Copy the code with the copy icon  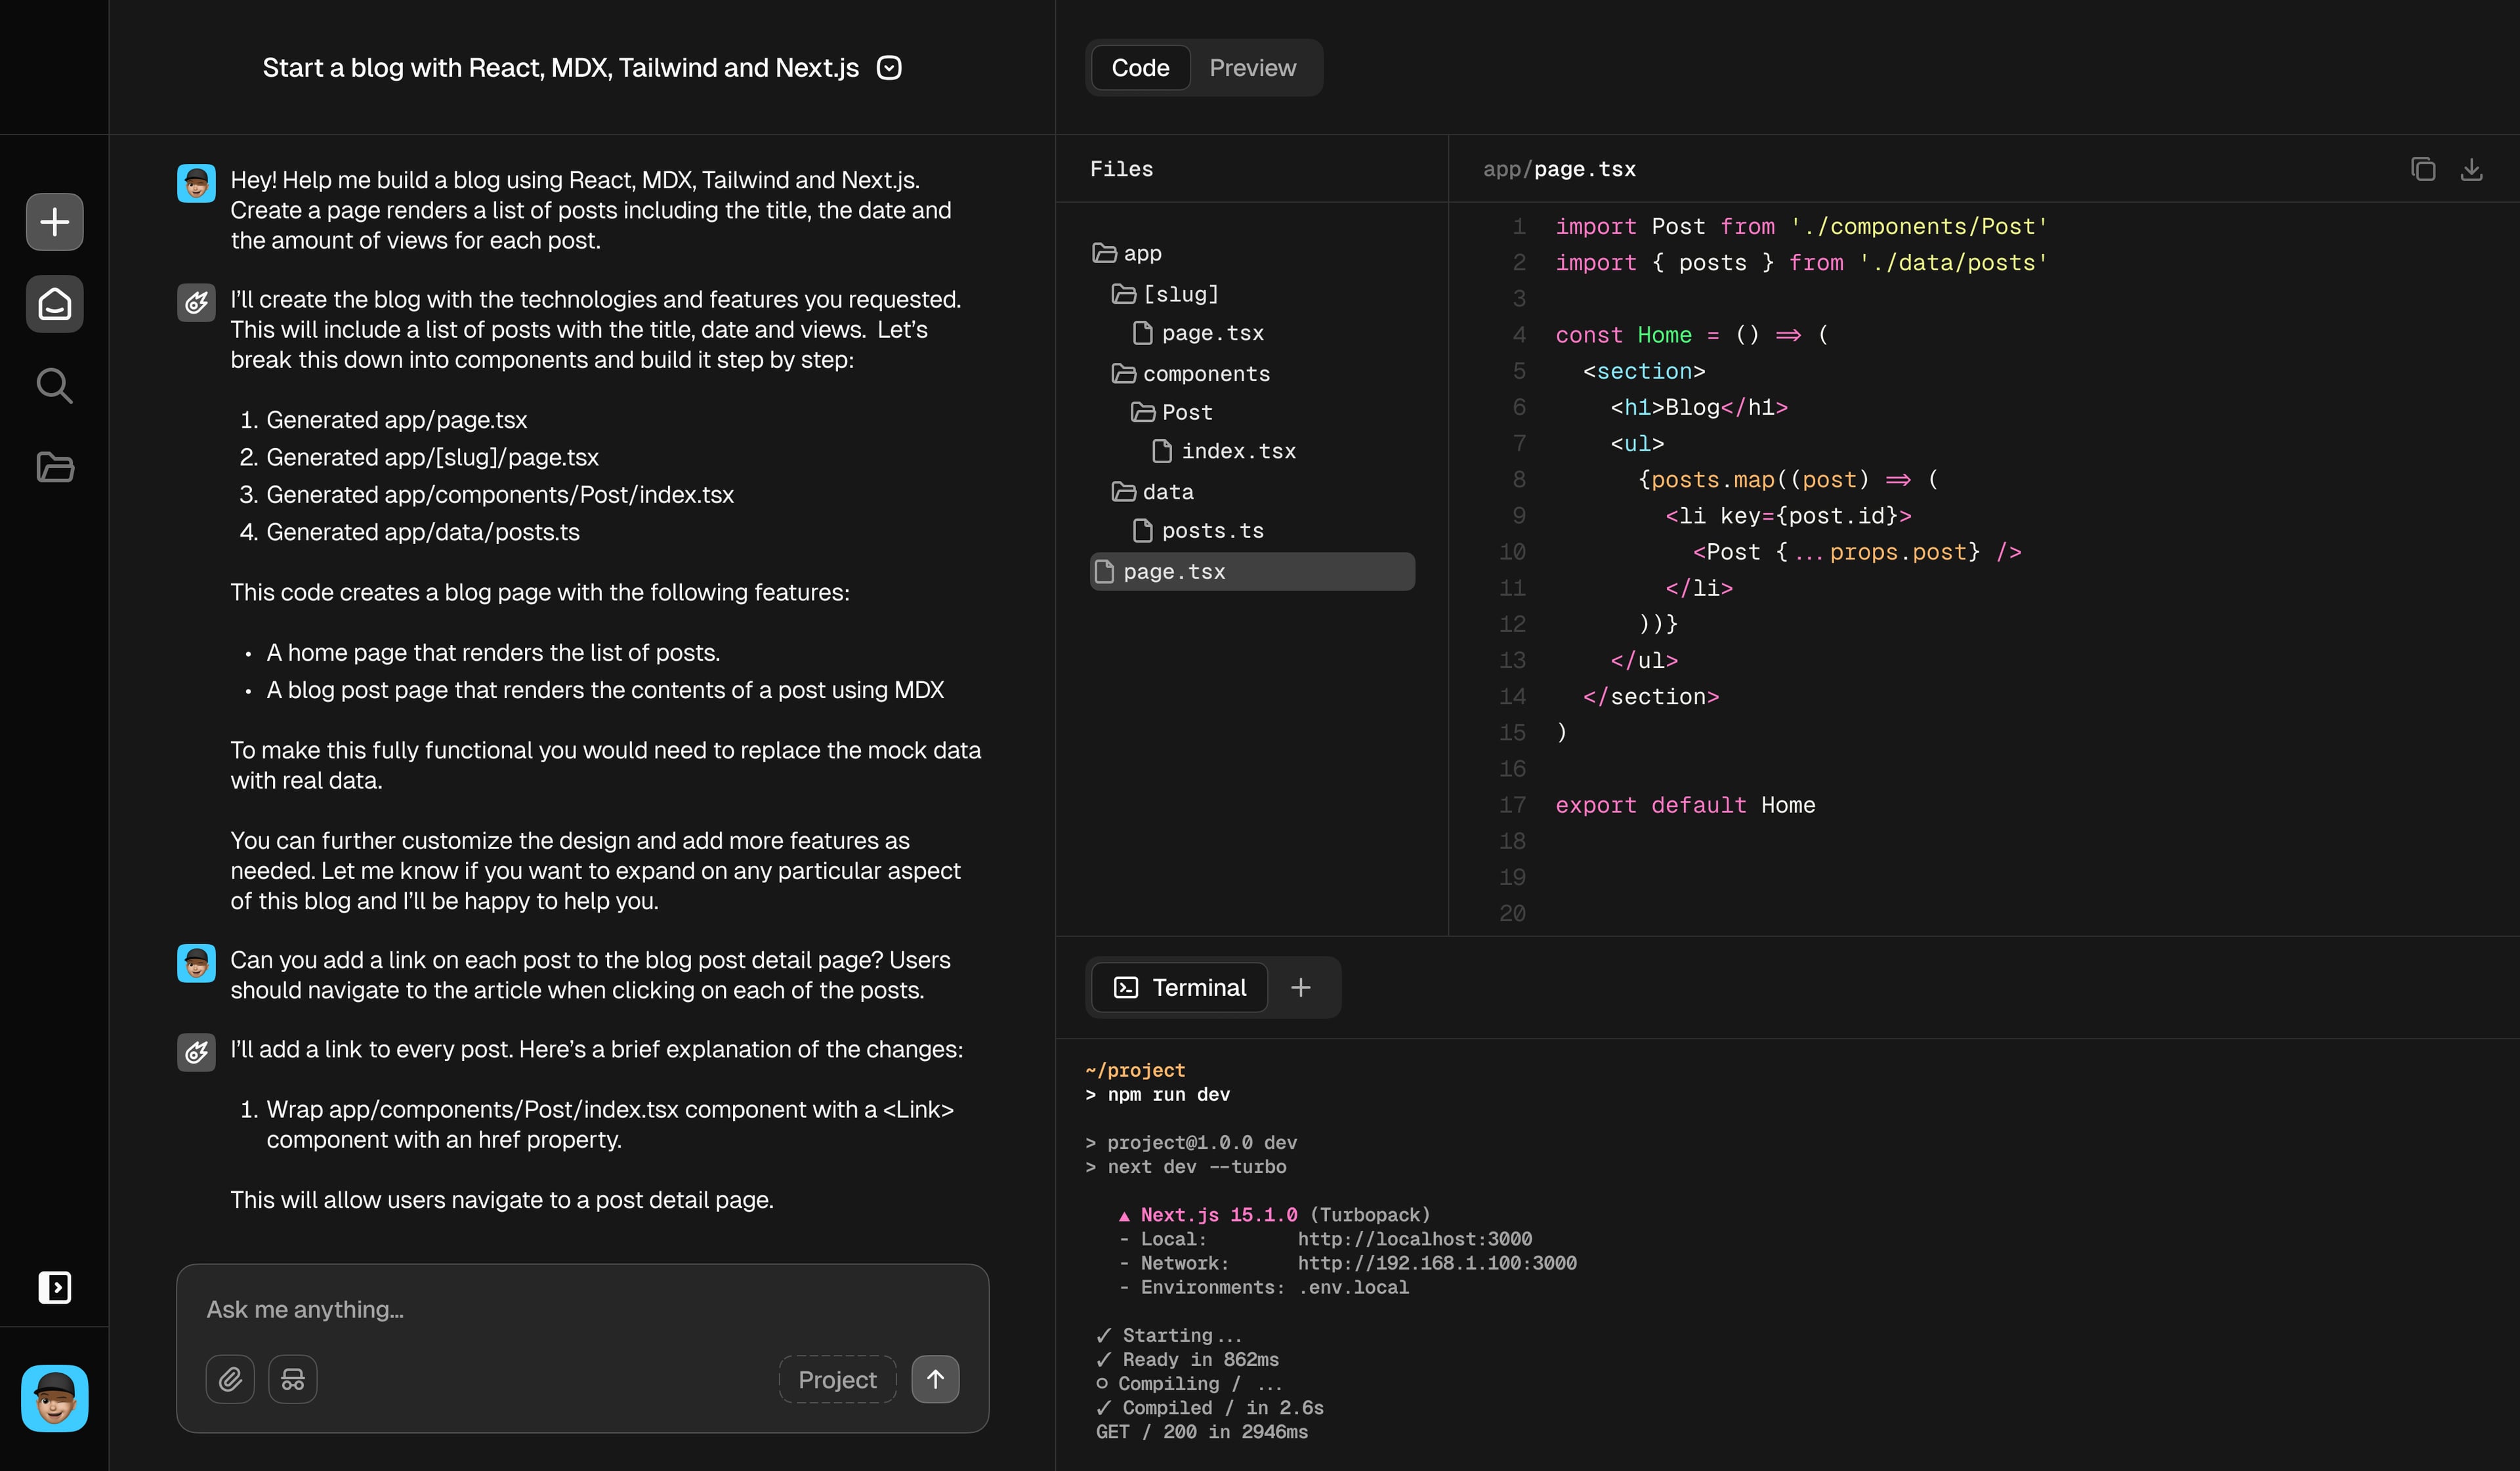(x=2423, y=168)
